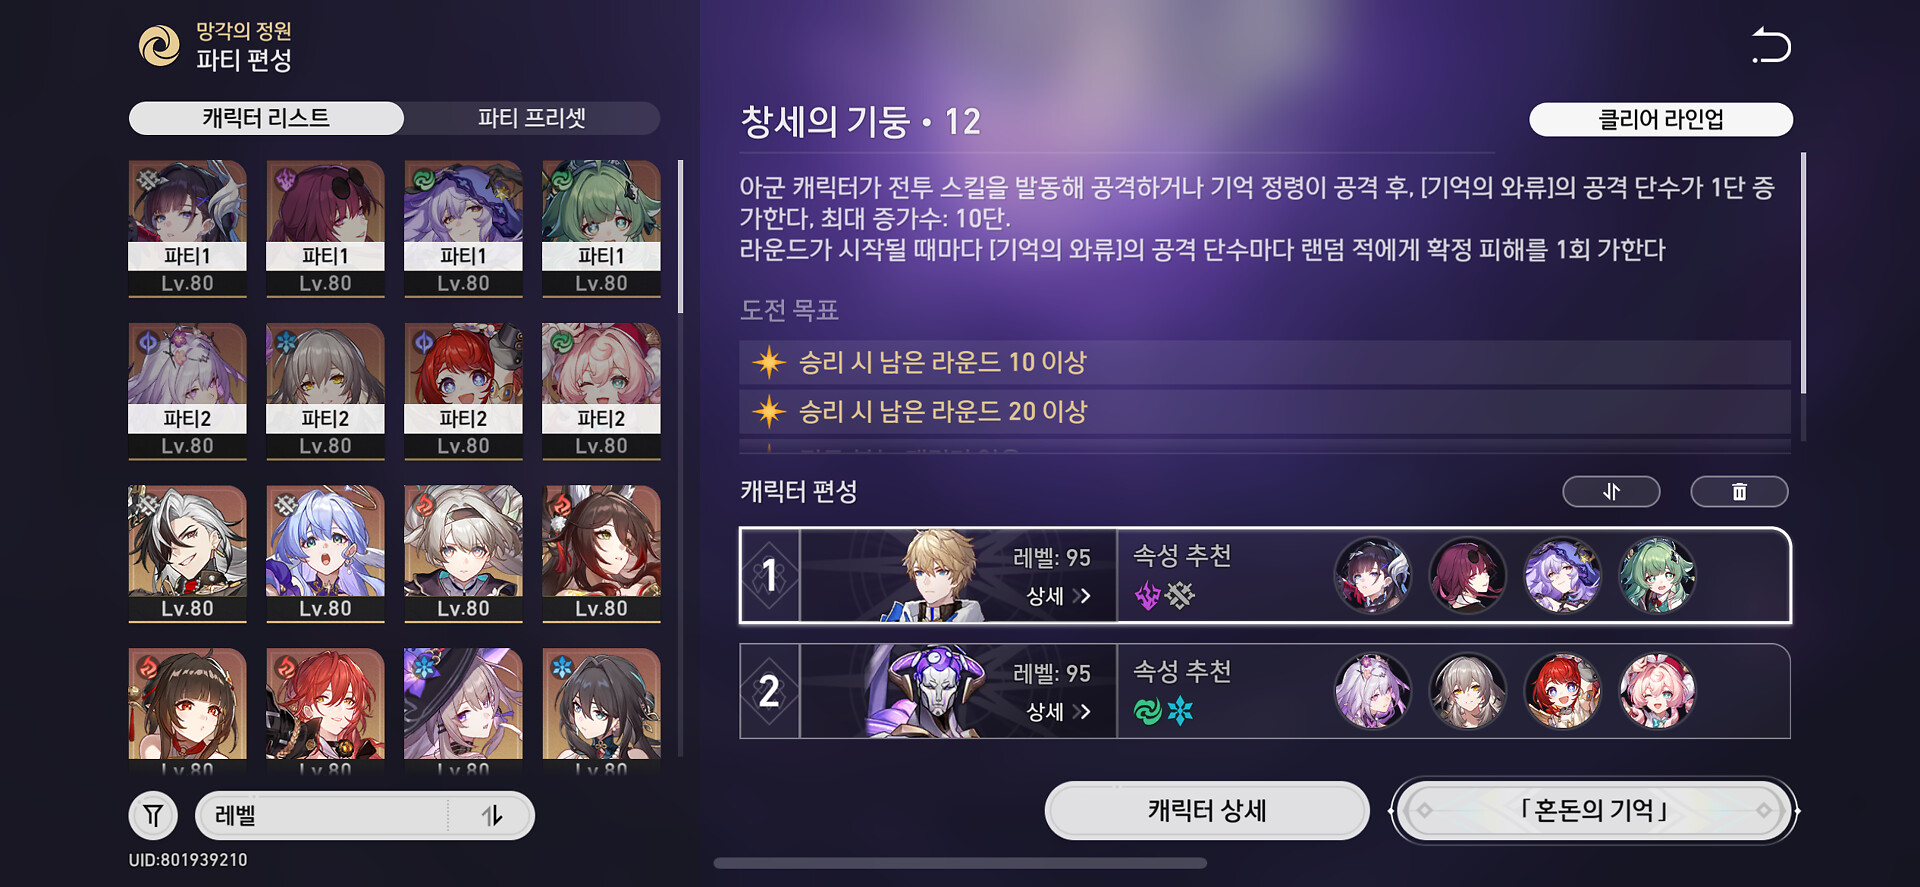The height and width of the screenshot is (887, 1920).
Task: Click the horizontal progress bar at bottom
Action: coord(960,863)
